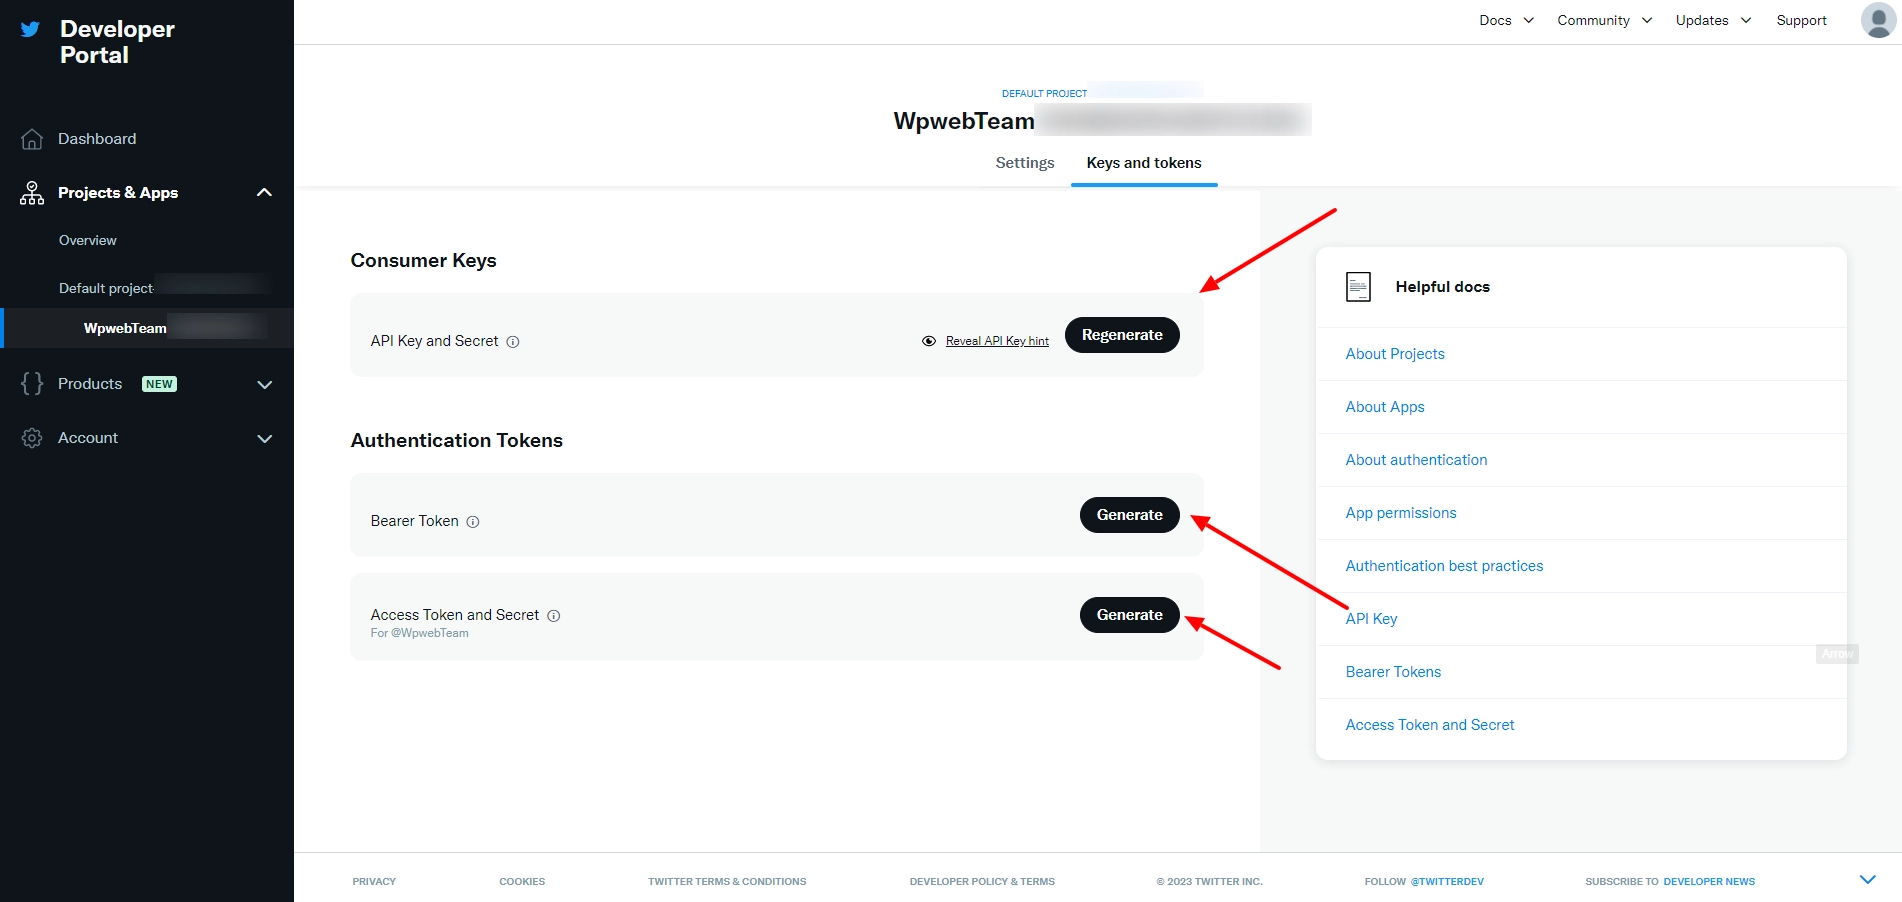Open the About Projects doc link
Image resolution: width=1902 pixels, height=902 pixels.
[x=1395, y=354]
